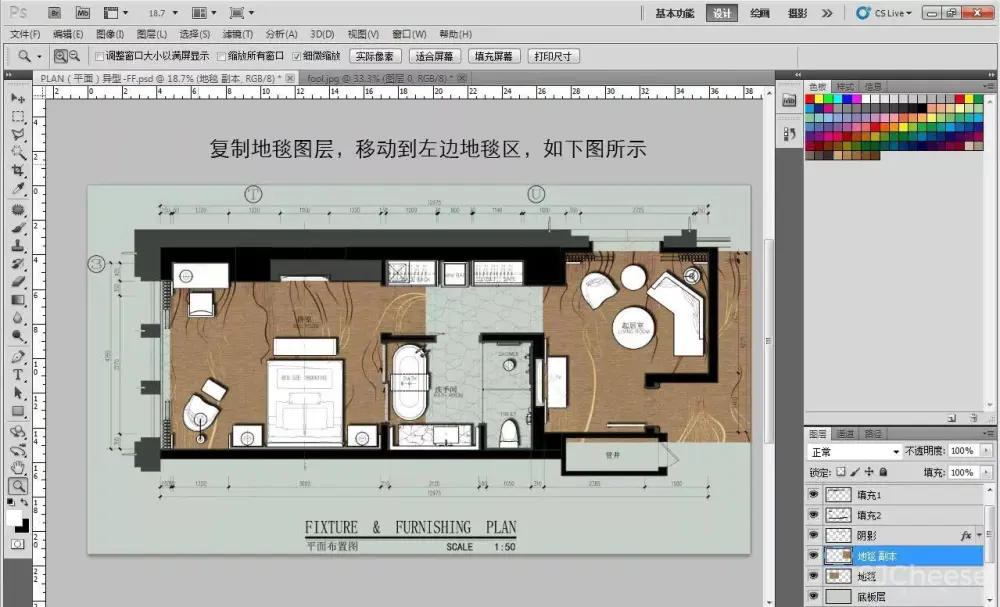The image size is (1000, 607).
Task: Switch to the fool.jpg document tab
Action: coord(378,77)
